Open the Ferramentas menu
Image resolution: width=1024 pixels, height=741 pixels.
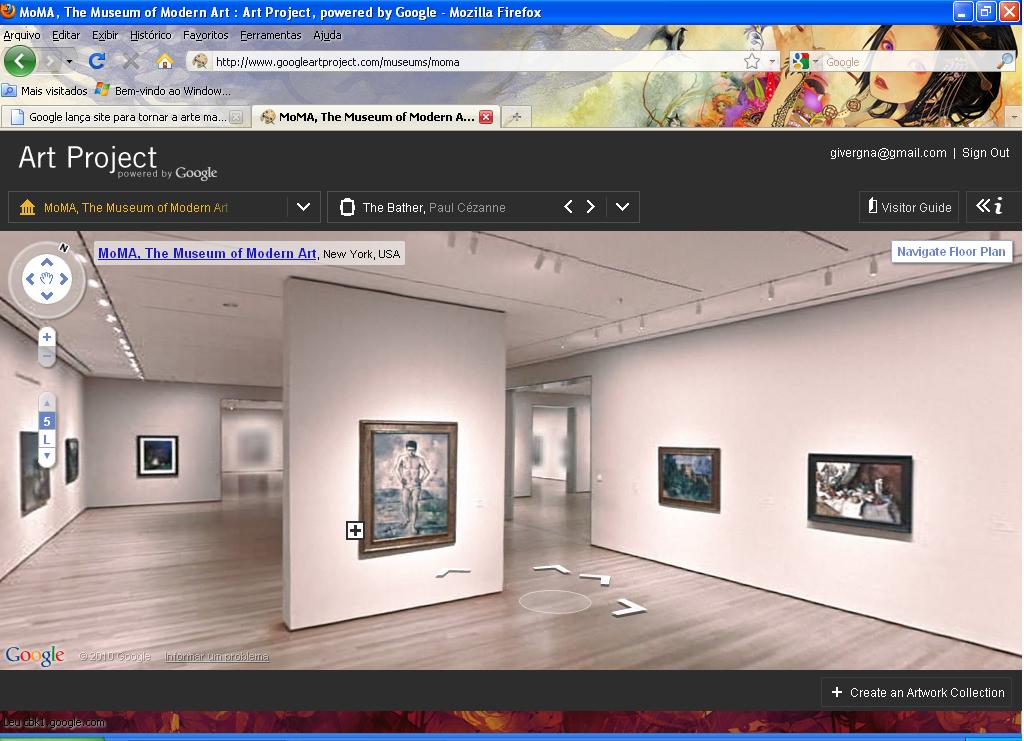point(270,35)
